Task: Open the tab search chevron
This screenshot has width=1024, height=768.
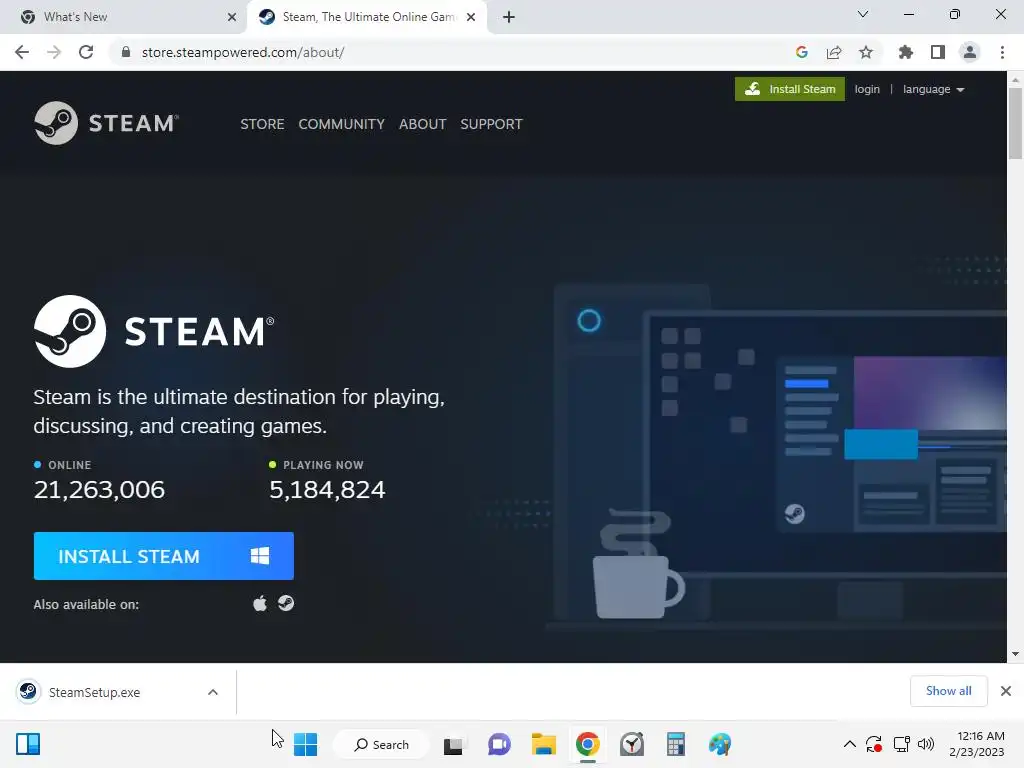Action: click(x=863, y=14)
